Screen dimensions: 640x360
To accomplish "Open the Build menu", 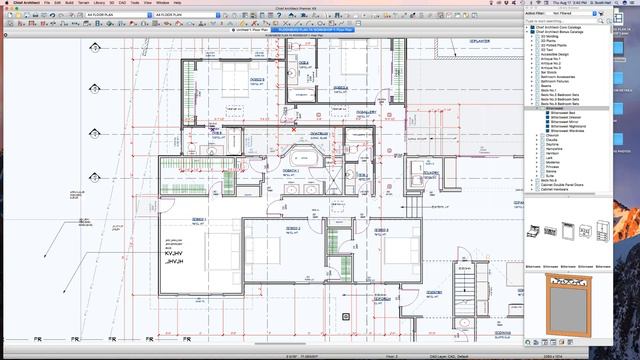I will (x=69, y=2).
